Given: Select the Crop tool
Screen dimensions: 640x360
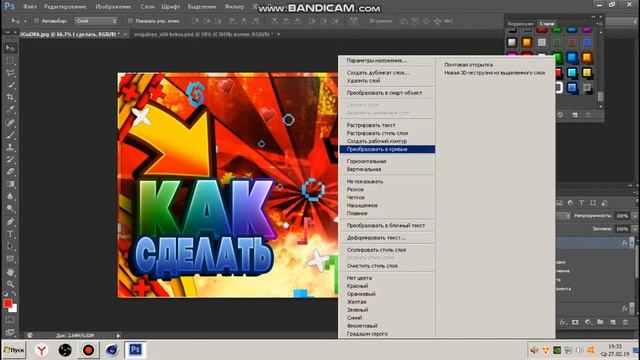Looking at the screenshot, I should [10, 97].
